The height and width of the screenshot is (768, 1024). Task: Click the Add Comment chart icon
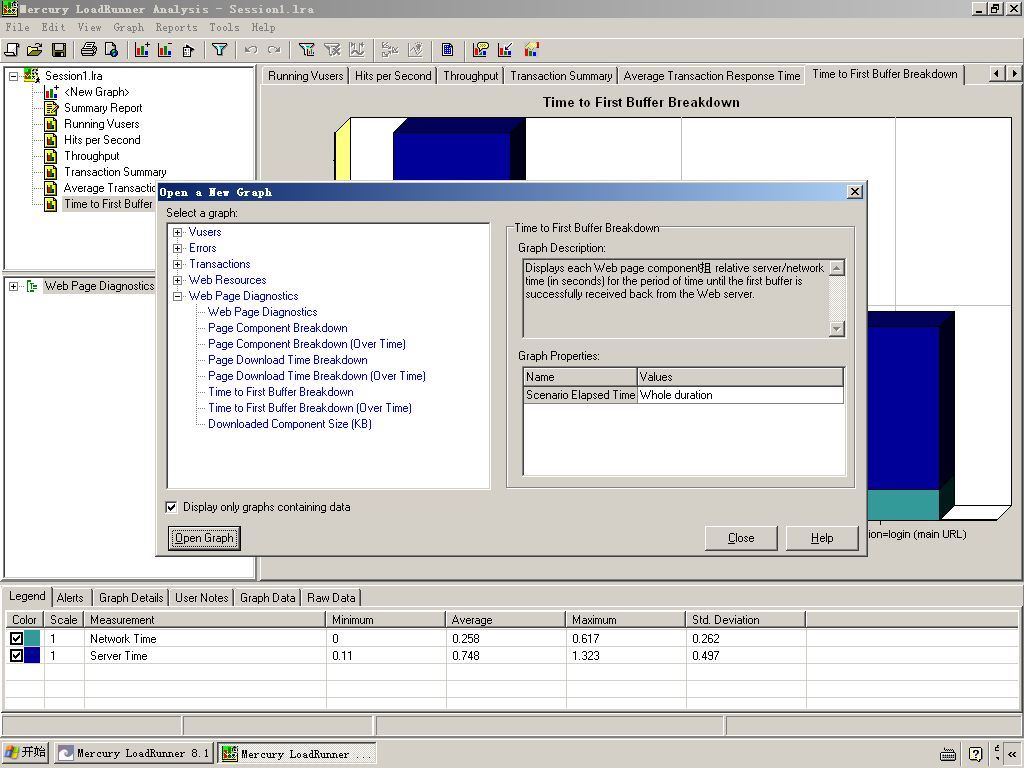point(481,50)
